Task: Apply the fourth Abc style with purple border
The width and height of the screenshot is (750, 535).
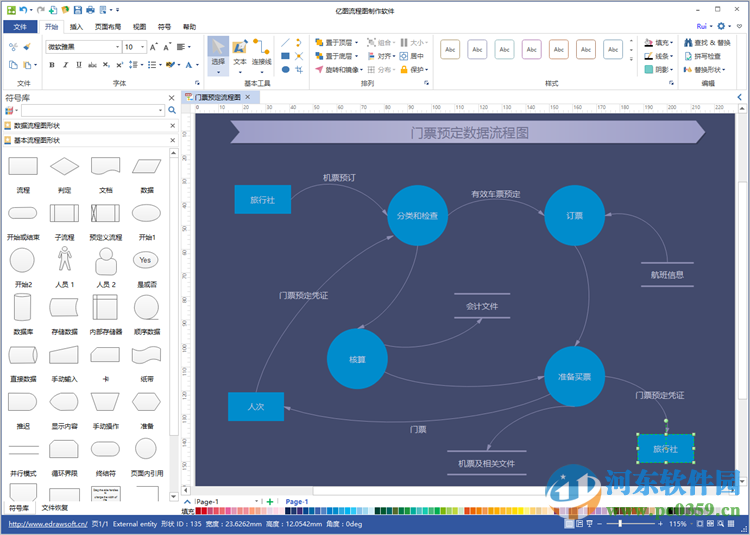Action: [x=531, y=49]
